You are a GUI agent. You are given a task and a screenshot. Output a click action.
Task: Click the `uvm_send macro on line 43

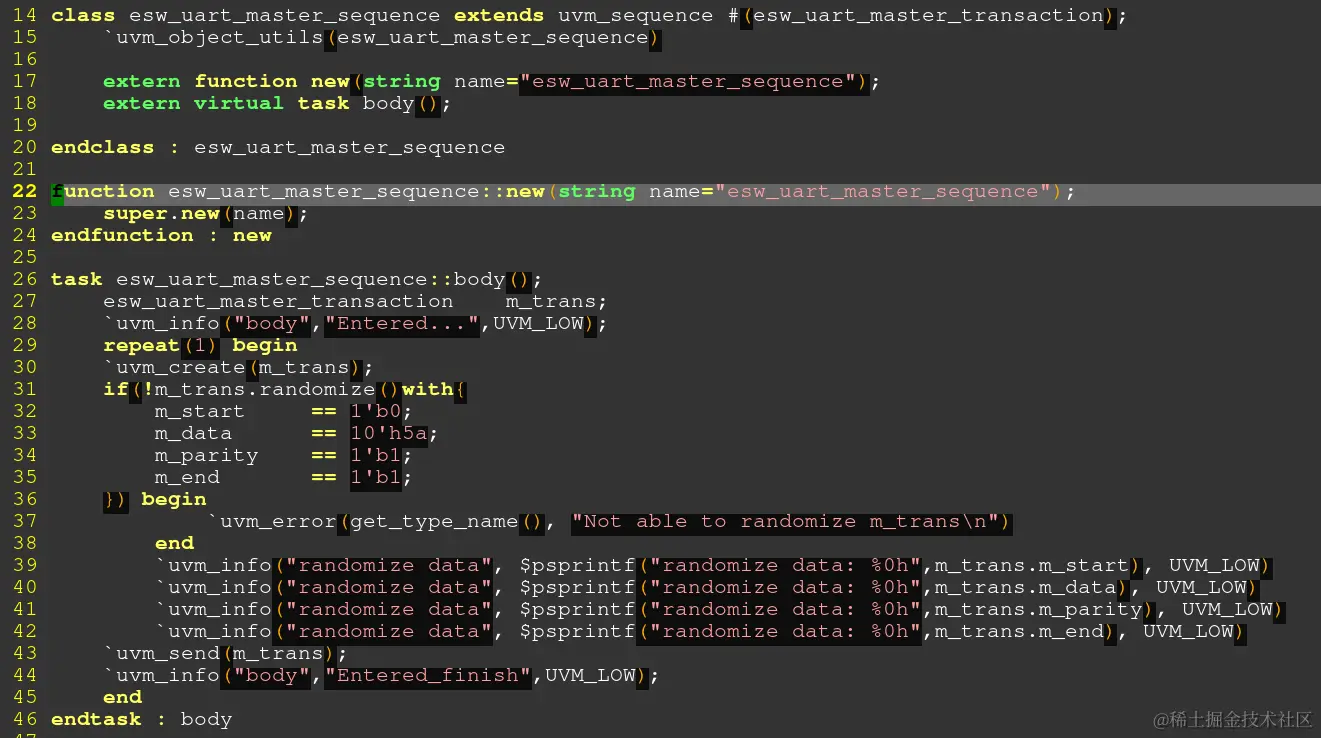point(161,654)
